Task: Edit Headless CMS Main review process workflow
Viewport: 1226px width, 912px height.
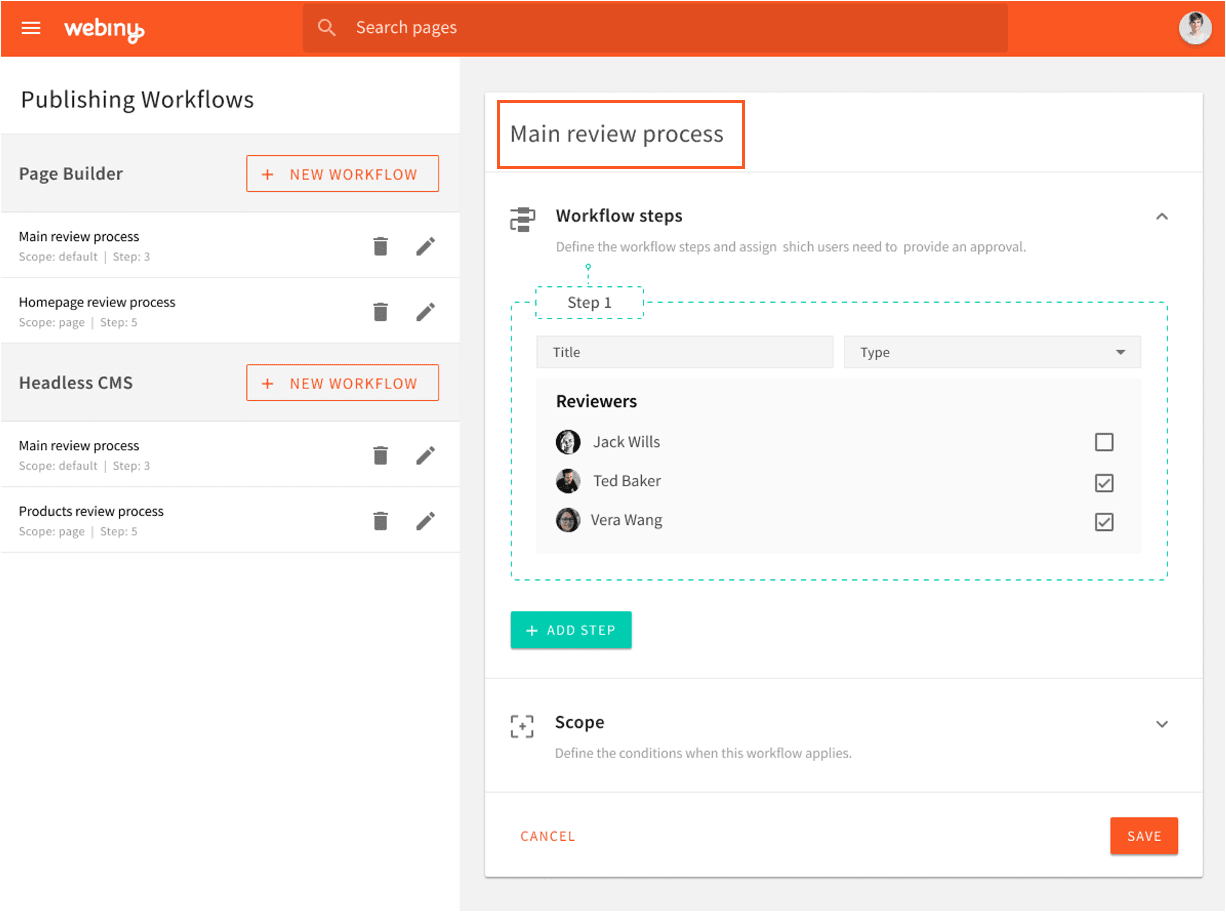Action: click(426, 455)
